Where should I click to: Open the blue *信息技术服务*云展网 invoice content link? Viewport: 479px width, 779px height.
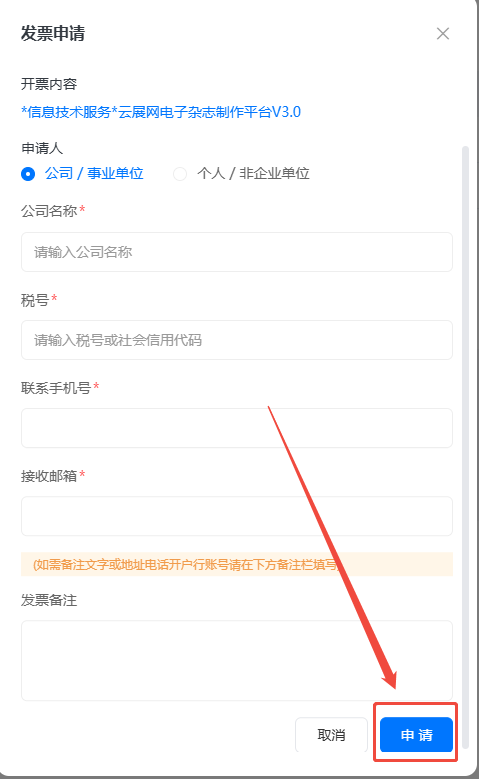161,112
